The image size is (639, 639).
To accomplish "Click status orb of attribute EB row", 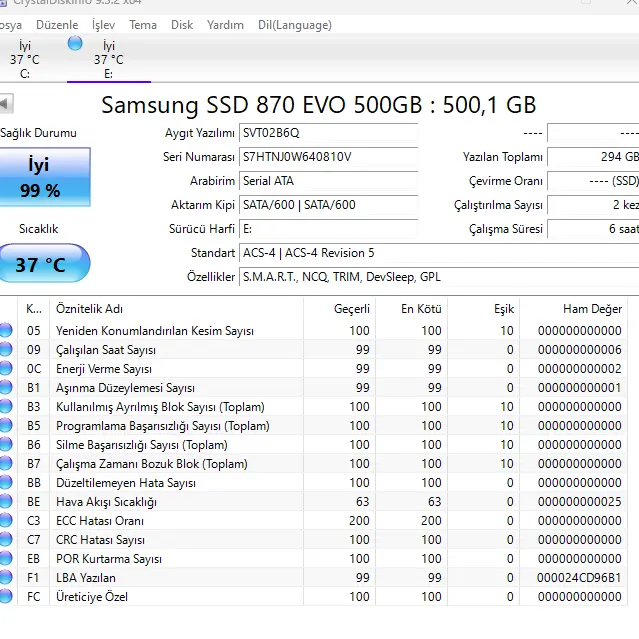I will click(6, 558).
